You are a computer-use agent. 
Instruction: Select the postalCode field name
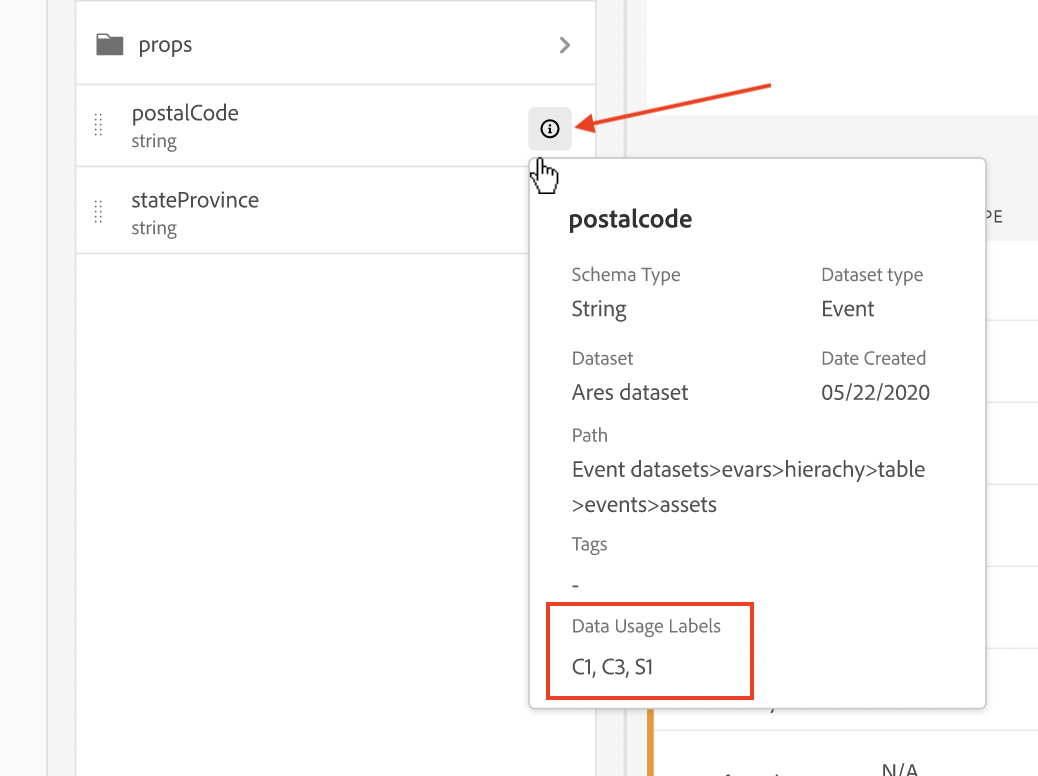tap(185, 113)
